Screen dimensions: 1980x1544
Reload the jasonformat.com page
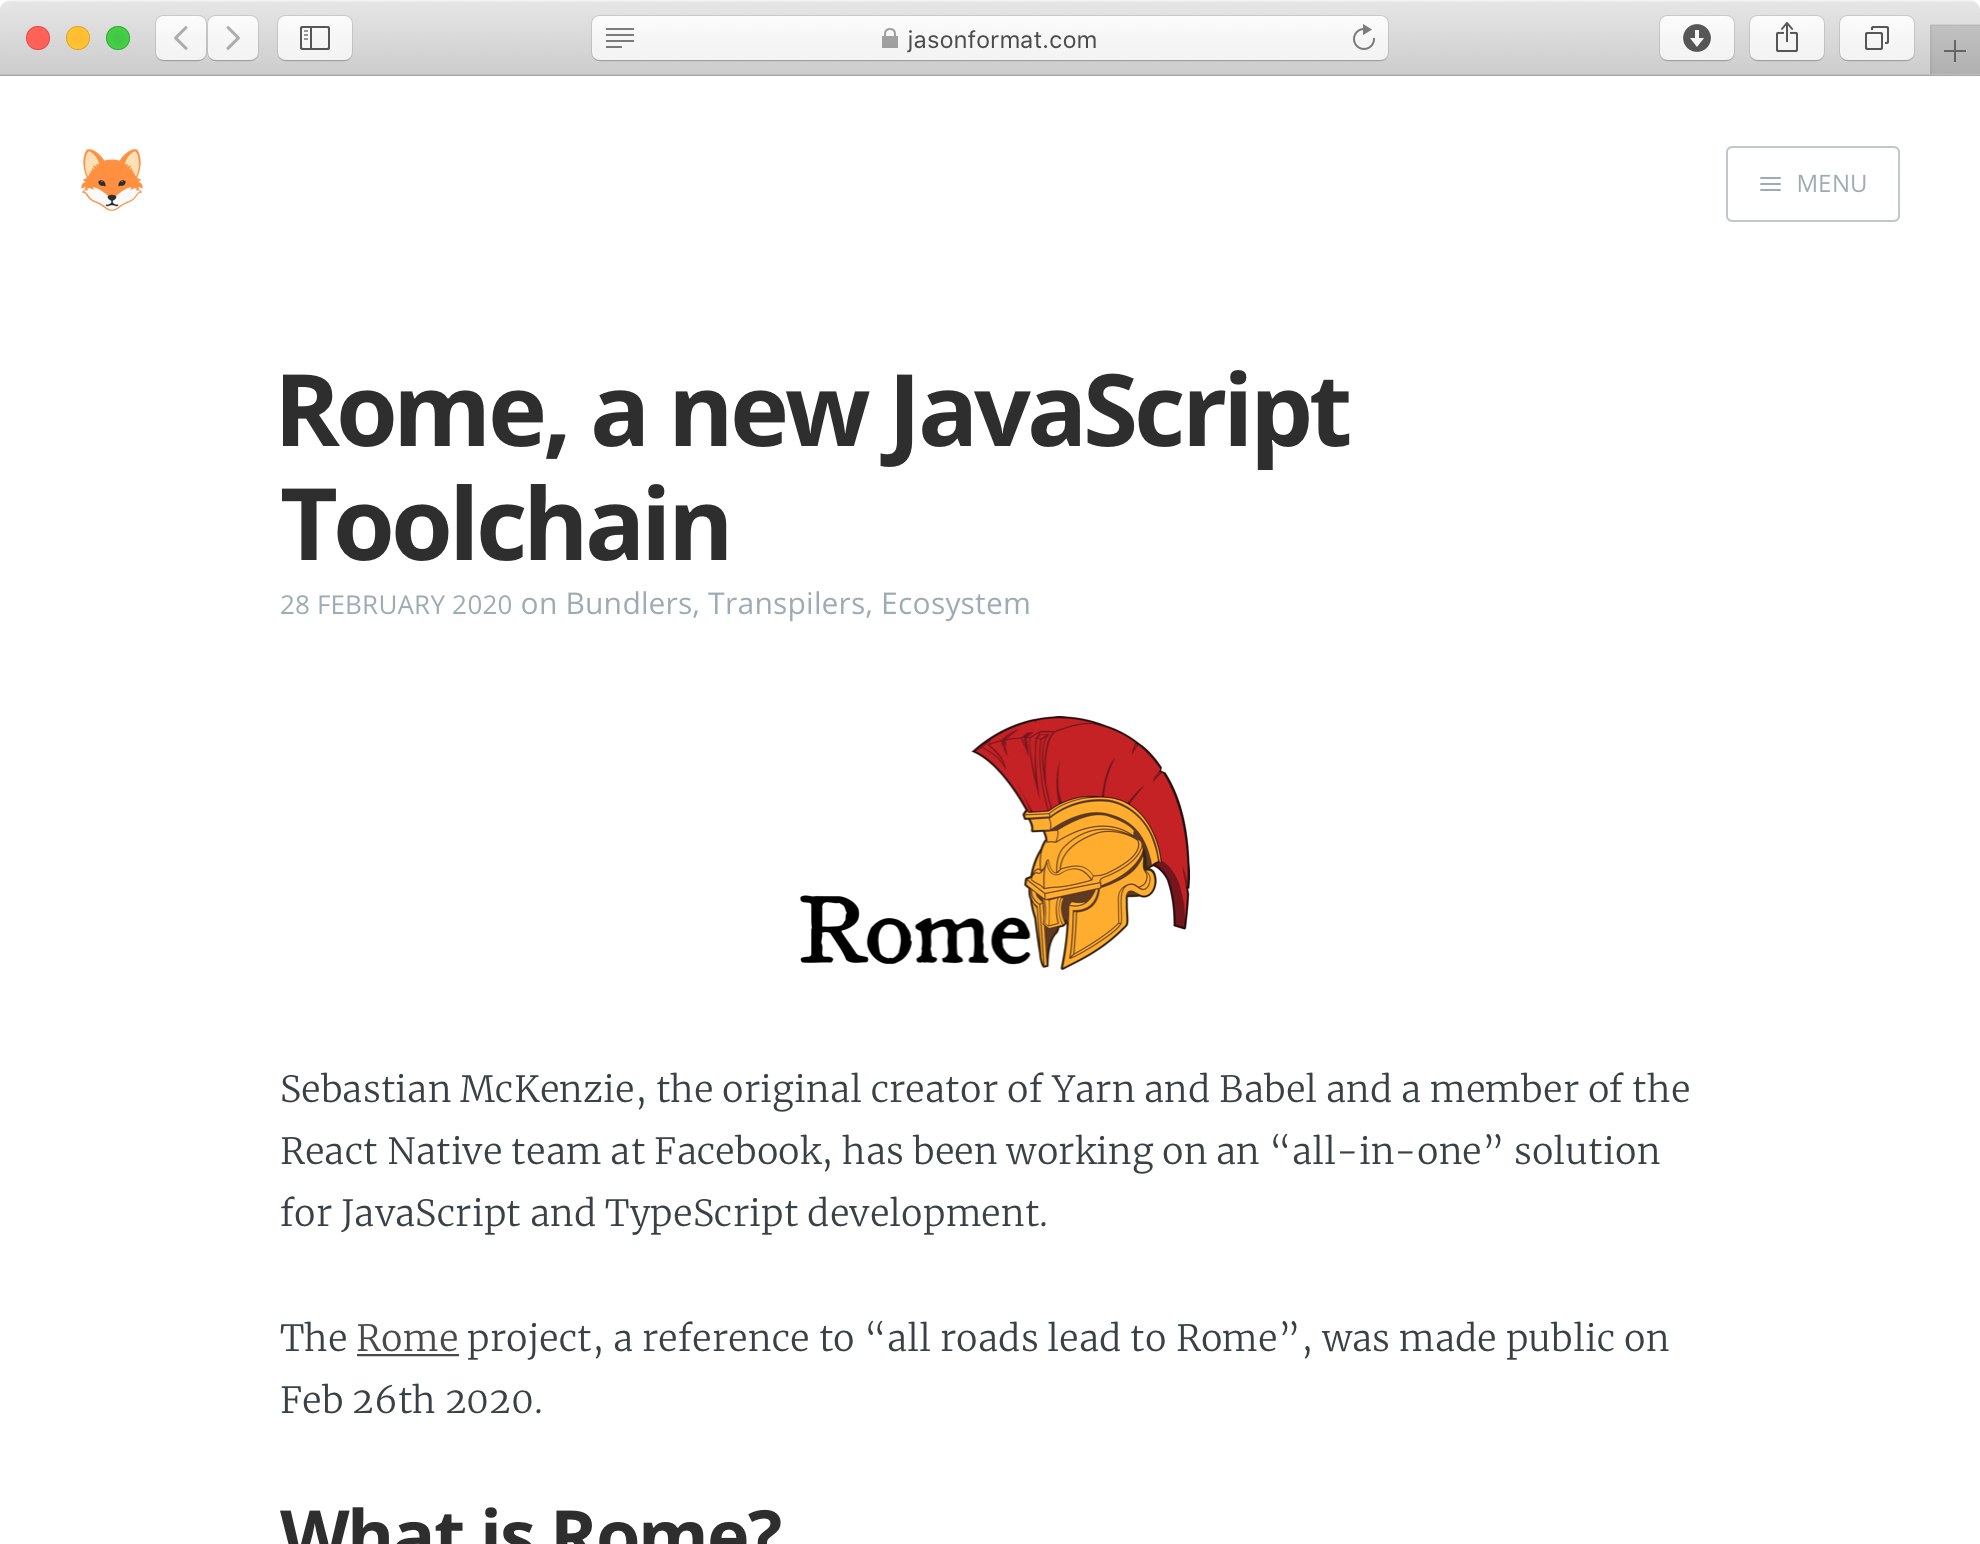pyautogui.click(x=1363, y=39)
